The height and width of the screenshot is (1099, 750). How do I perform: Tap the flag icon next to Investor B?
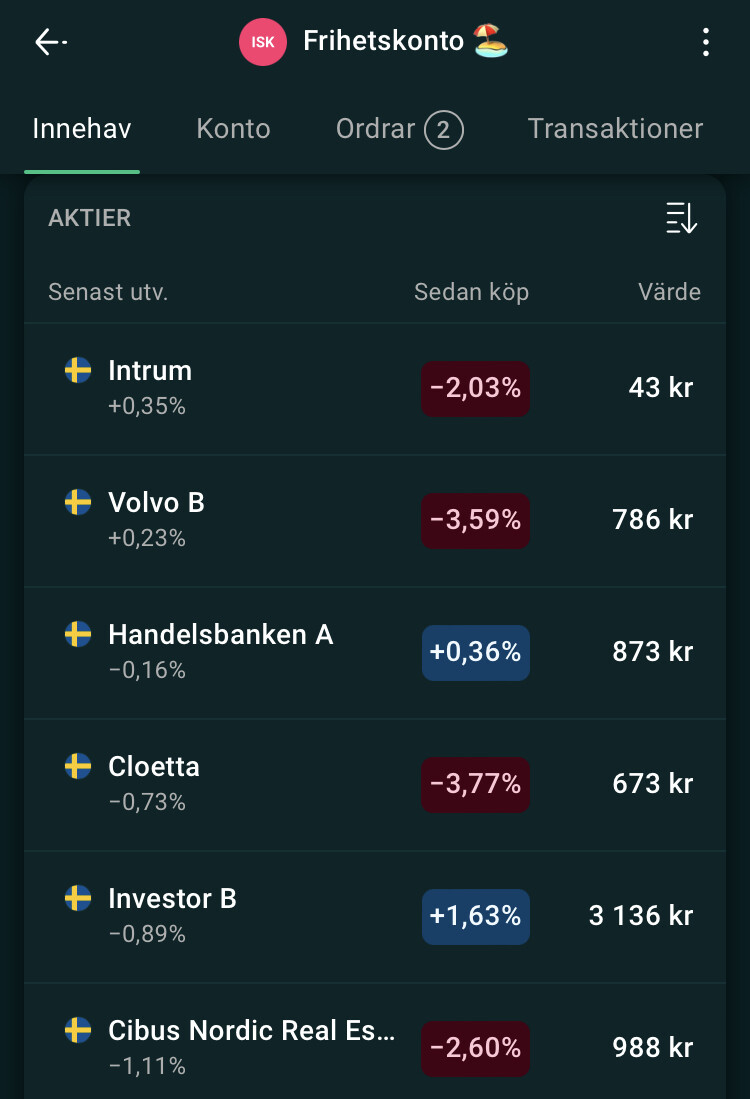point(78,898)
